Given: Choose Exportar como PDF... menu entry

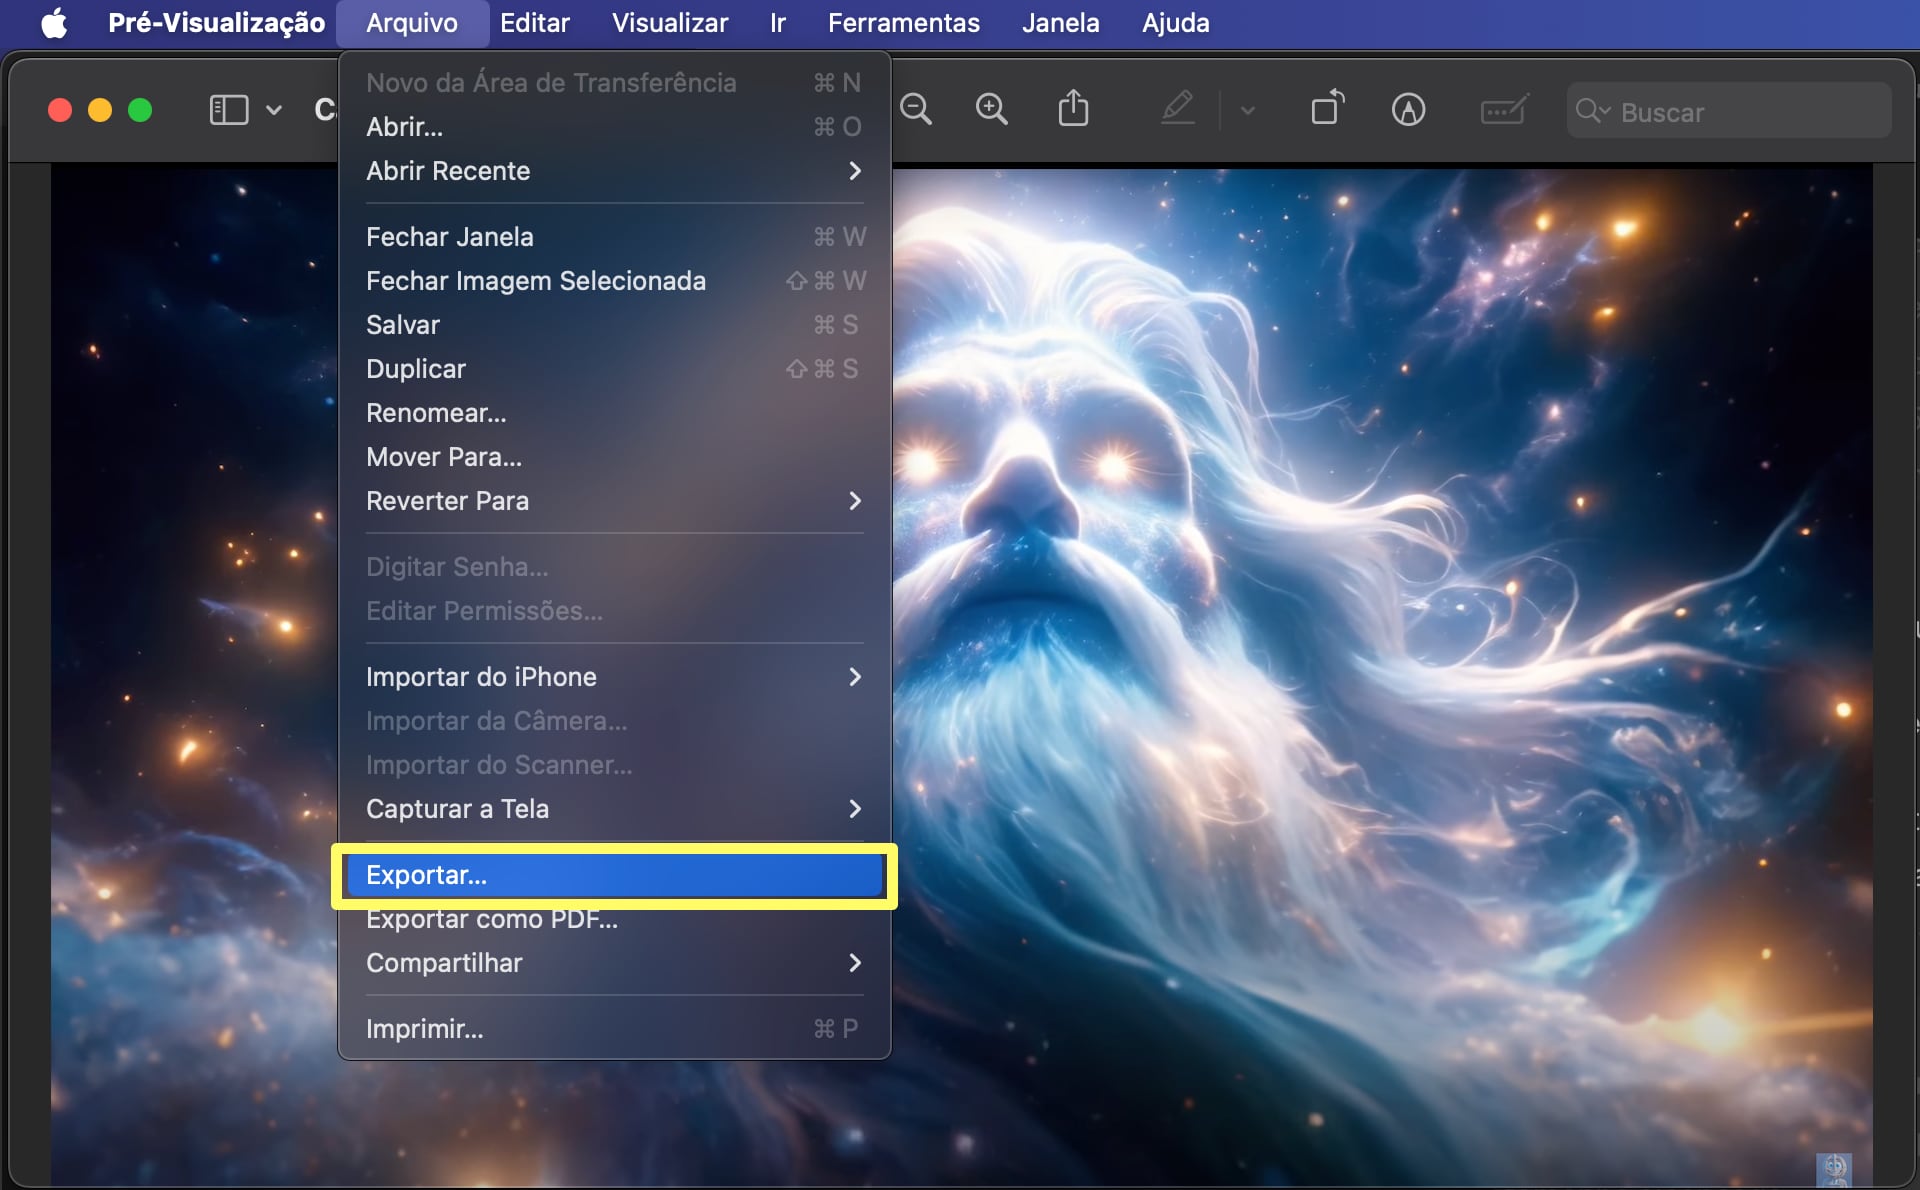Looking at the screenshot, I should (x=492, y=920).
